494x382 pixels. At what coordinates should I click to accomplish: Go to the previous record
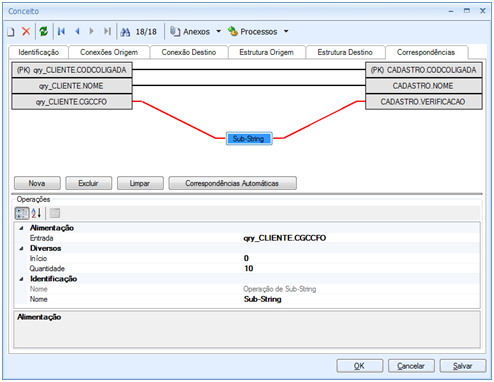(x=77, y=31)
